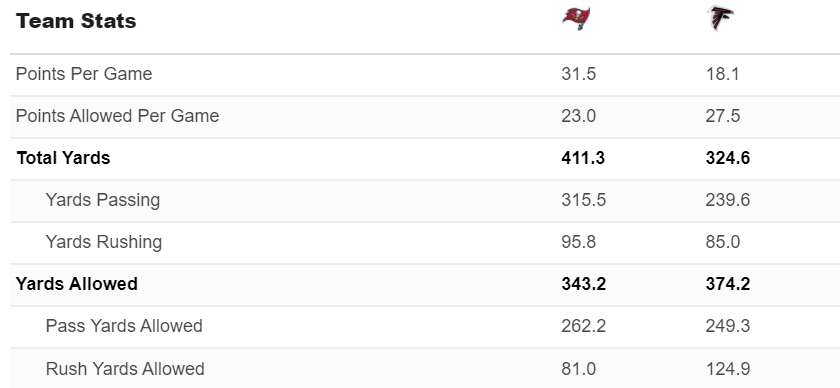Click the Atlanta Falcons team logo
The image size is (840, 388).
click(x=721, y=18)
